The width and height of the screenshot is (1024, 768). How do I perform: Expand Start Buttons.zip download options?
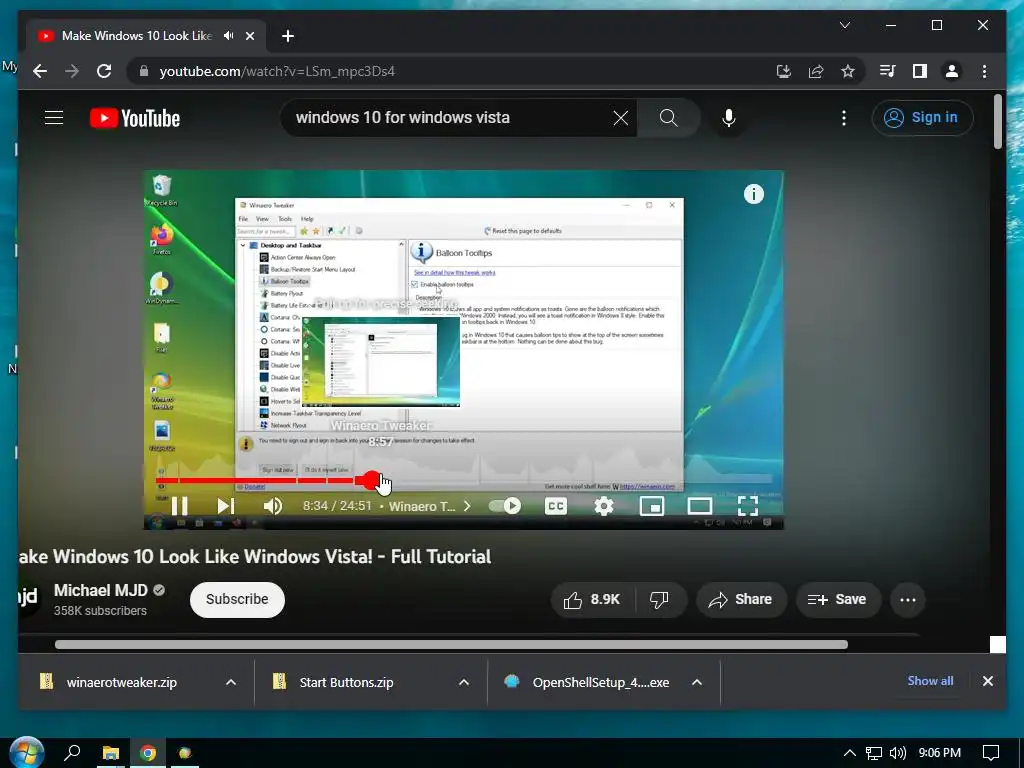click(x=464, y=682)
